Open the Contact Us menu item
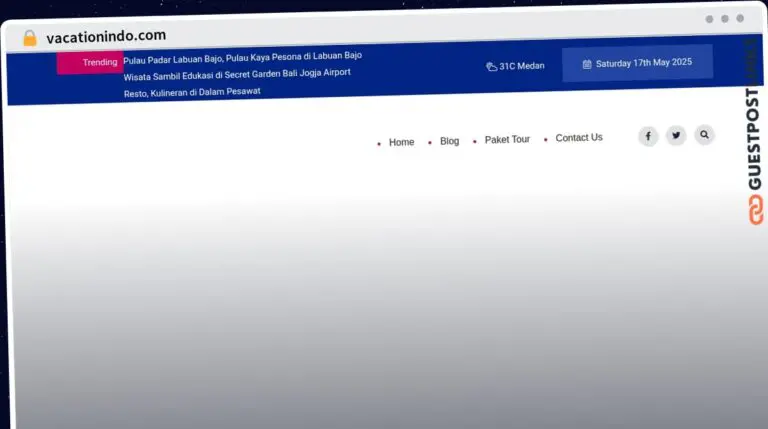This screenshot has height=429, width=768. click(x=578, y=138)
